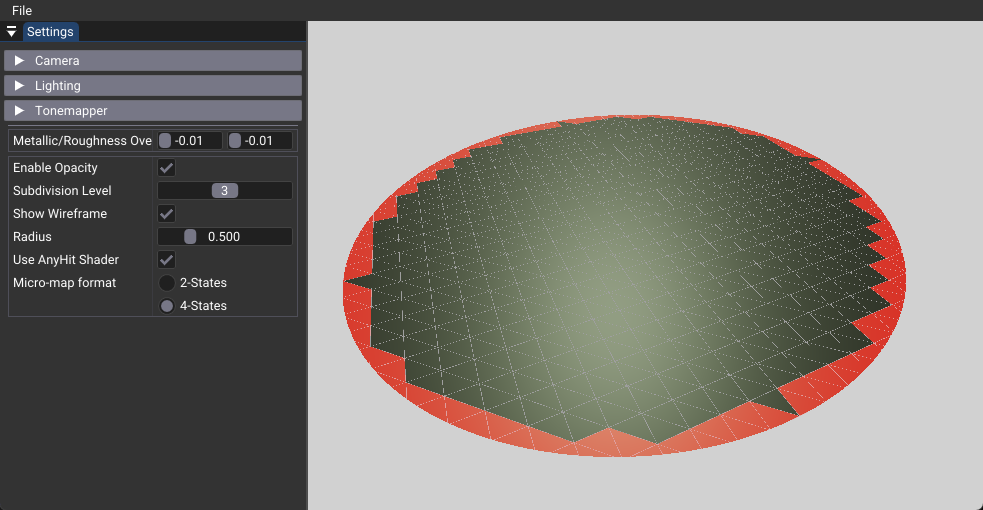The width and height of the screenshot is (983, 510).
Task: Select the Settings tab
Action: tap(50, 32)
